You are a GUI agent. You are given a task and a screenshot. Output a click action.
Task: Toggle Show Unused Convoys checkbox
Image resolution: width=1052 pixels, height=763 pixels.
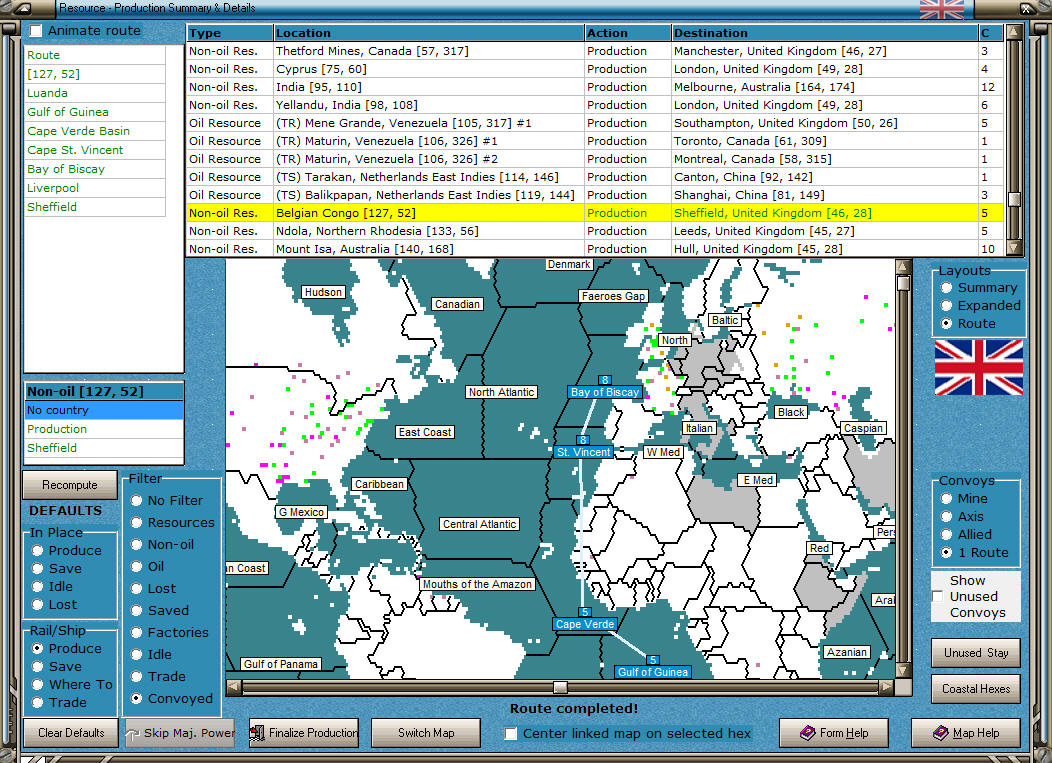click(x=937, y=596)
